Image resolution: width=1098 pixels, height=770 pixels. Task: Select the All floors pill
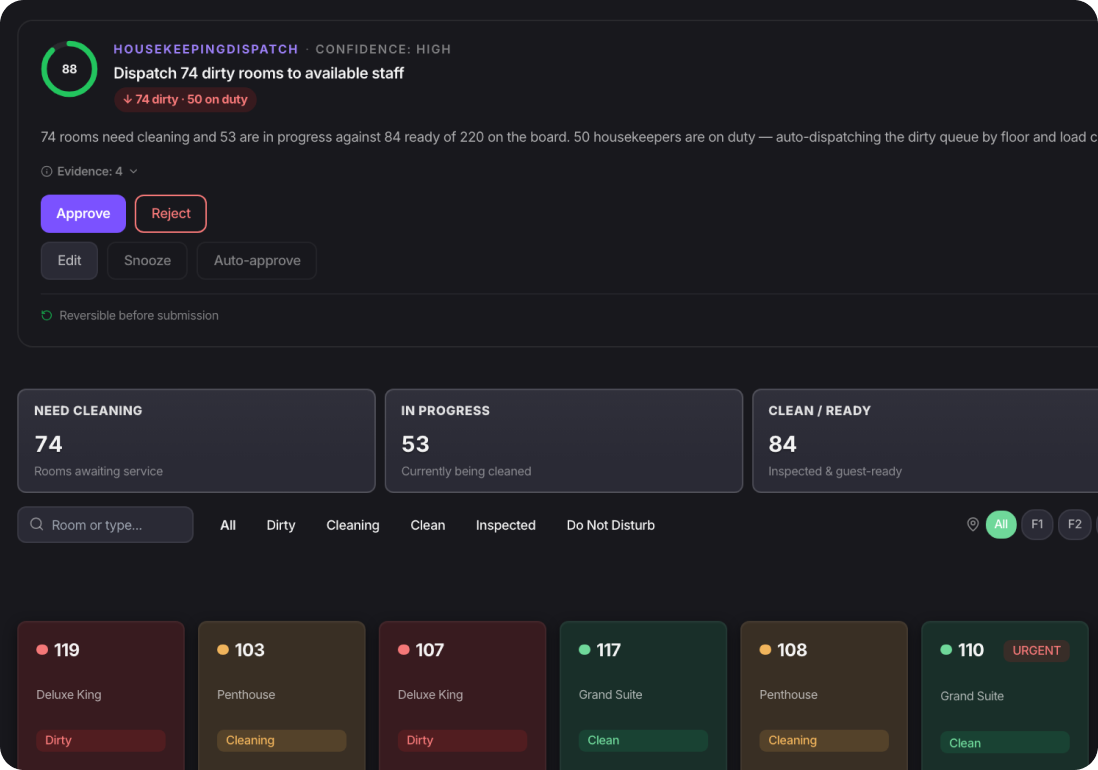1001,524
